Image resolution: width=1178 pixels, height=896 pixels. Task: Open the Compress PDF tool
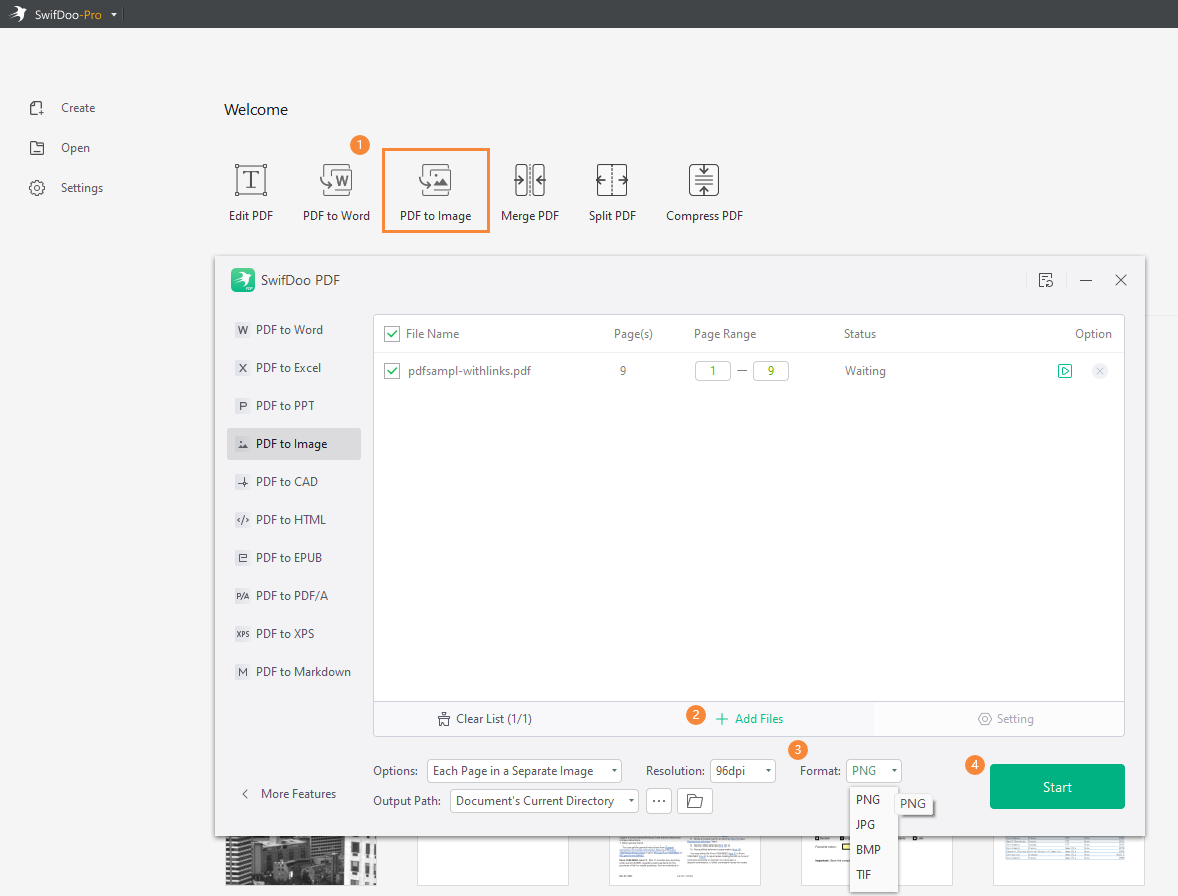click(704, 192)
